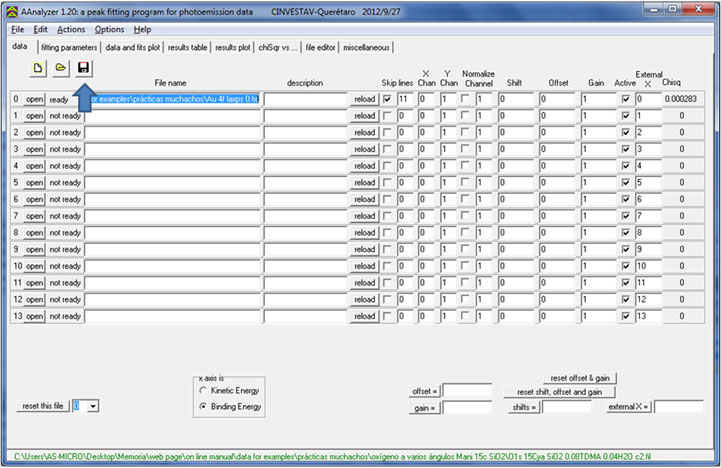The image size is (721, 468).
Task: Click the open folder icon
Action: click(60, 67)
